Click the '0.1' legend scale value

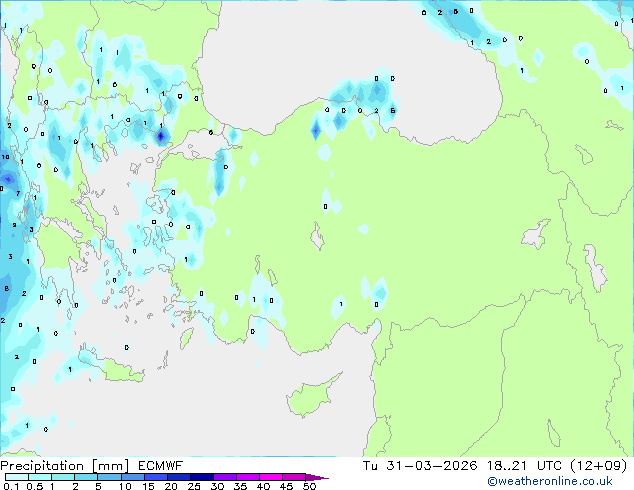pyautogui.click(x=11, y=486)
